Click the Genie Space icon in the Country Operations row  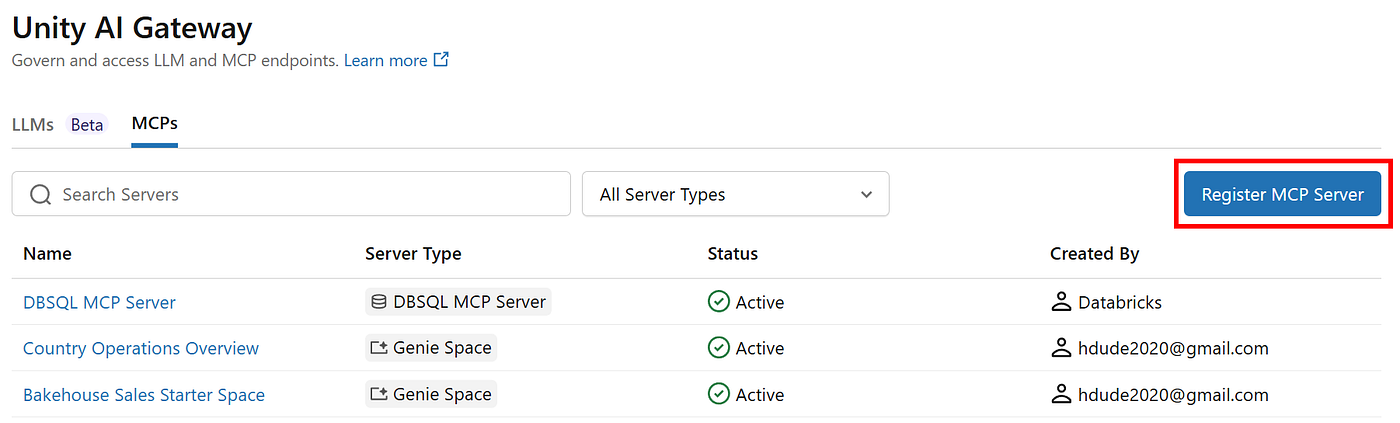(x=379, y=348)
